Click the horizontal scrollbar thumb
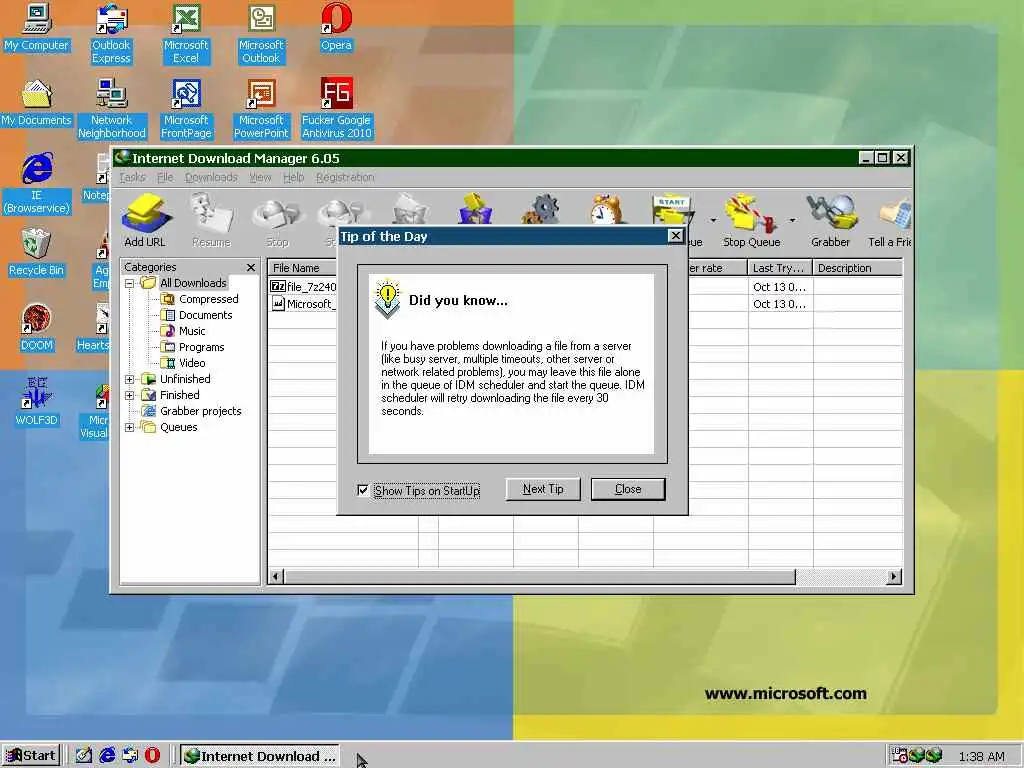 tap(539, 577)
